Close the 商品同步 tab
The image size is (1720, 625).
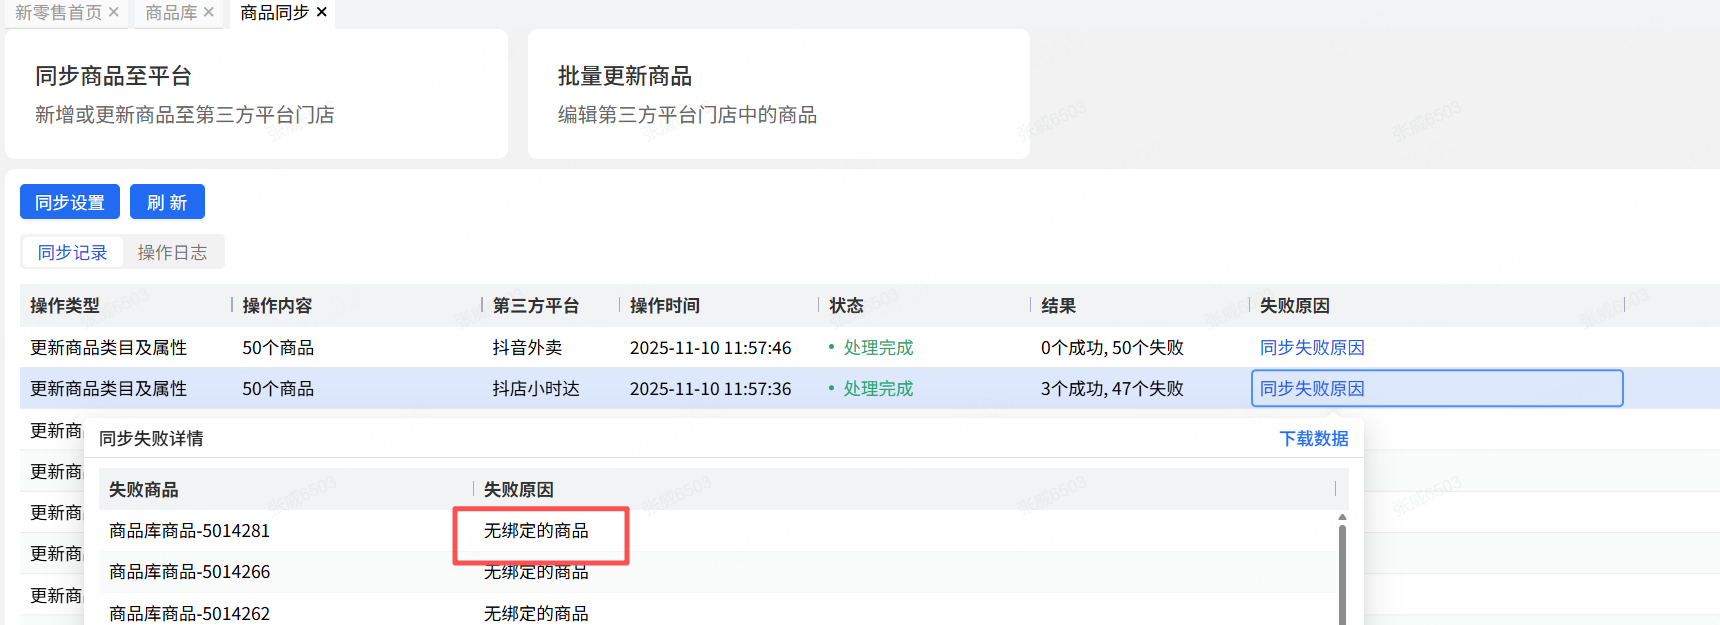322,12
